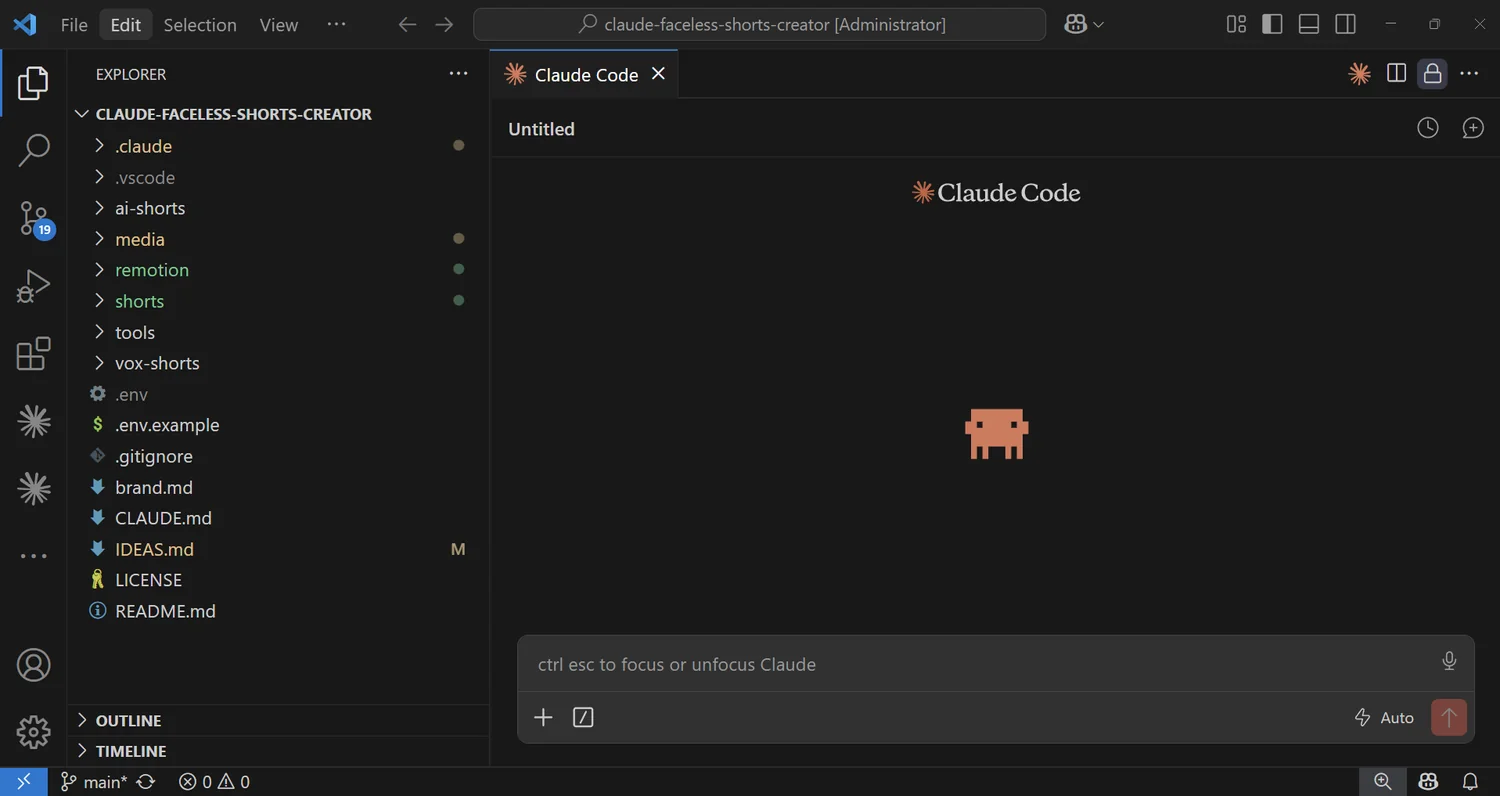This screenshot has height=796, width=1500.
Task: Click the microphone voice input icon
Action: click(1449, 661)
